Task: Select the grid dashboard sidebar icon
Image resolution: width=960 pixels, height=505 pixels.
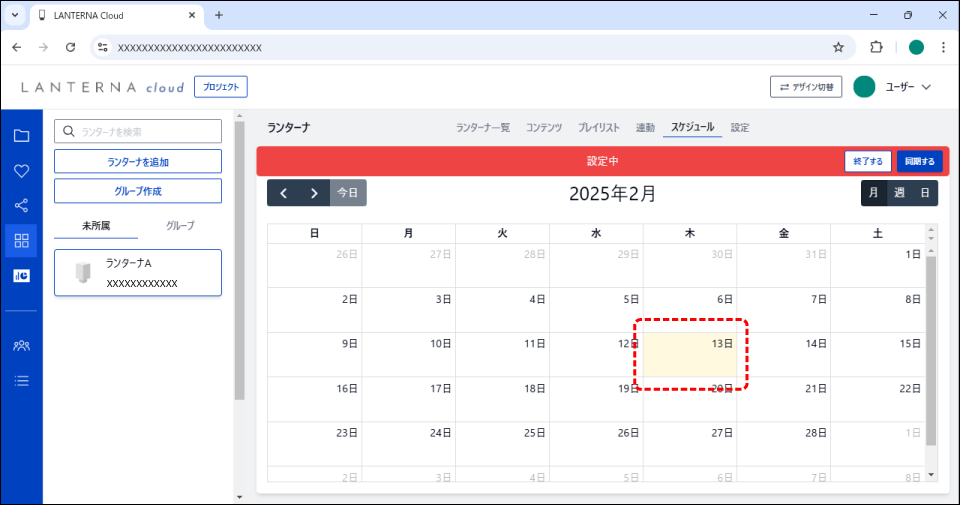Action: point(21,241)
